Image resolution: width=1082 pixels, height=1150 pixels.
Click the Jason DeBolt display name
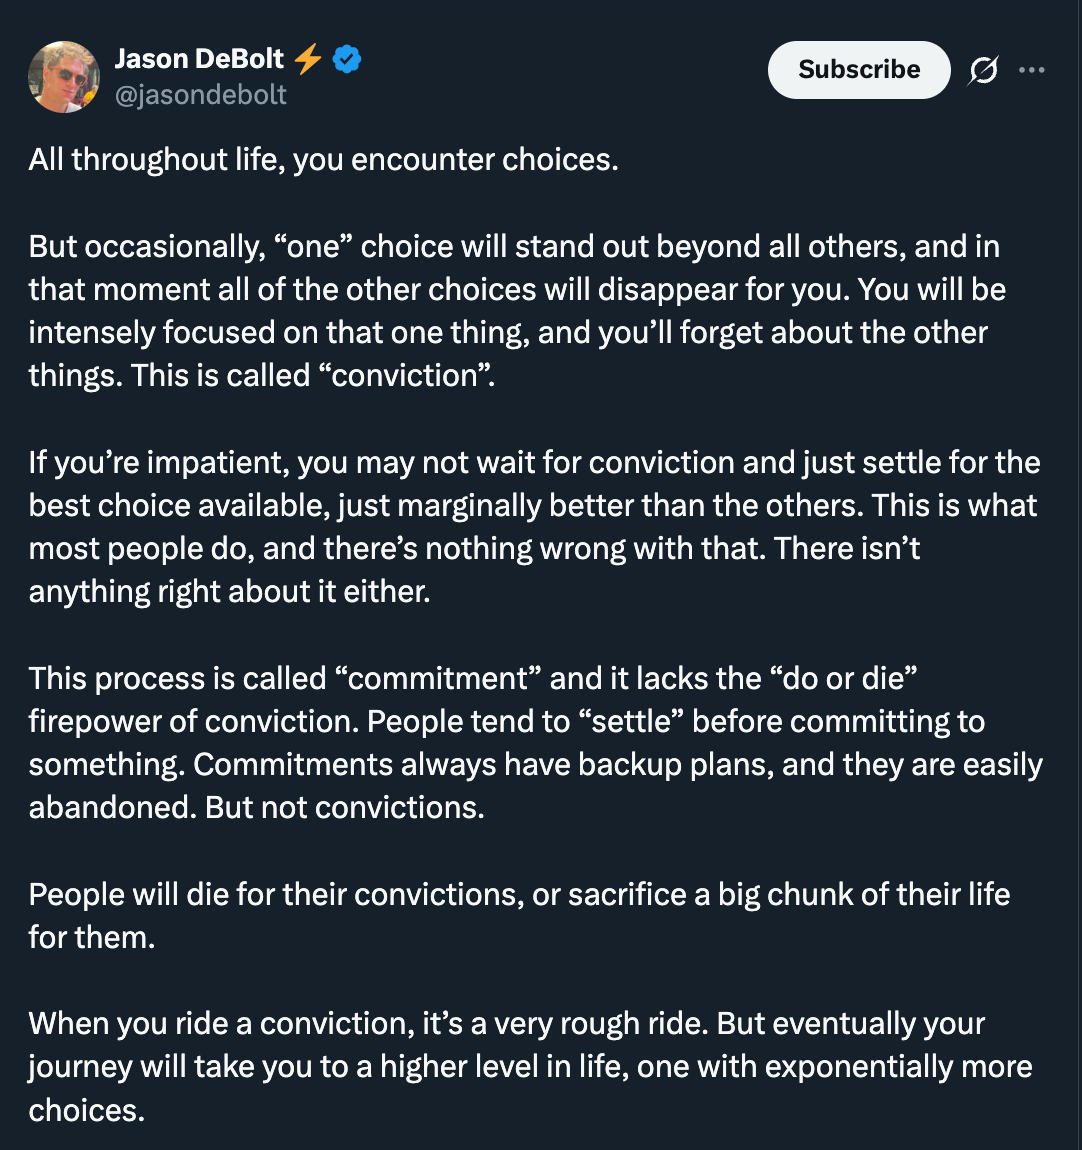(199, 59)
